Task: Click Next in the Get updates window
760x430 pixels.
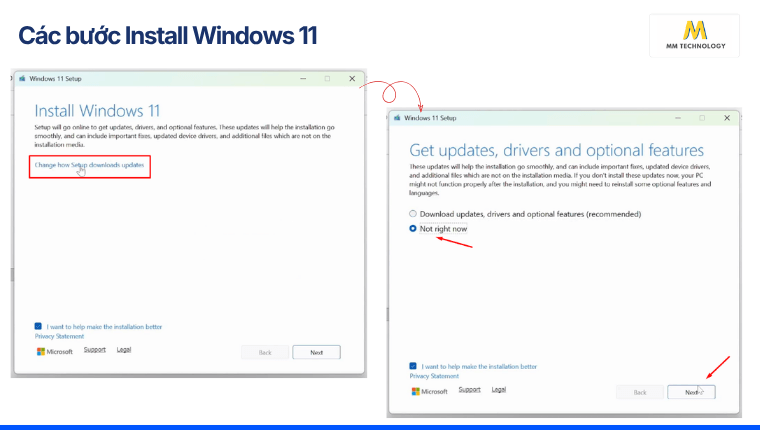Action: pyautogui.click(x=691, y=392)
